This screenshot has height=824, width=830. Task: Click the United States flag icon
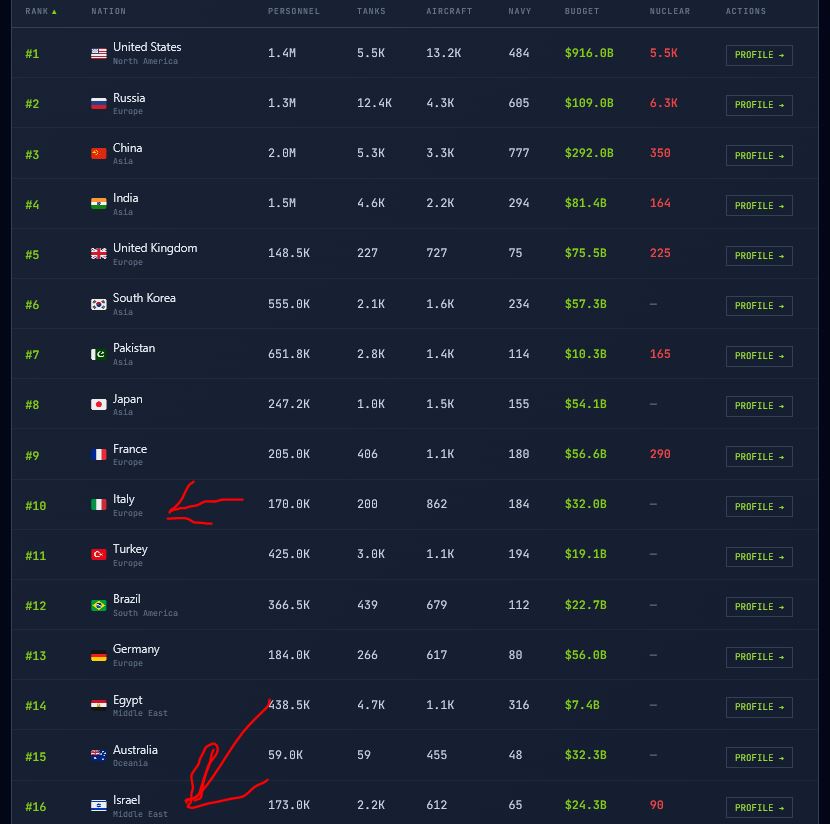[98, 53]
